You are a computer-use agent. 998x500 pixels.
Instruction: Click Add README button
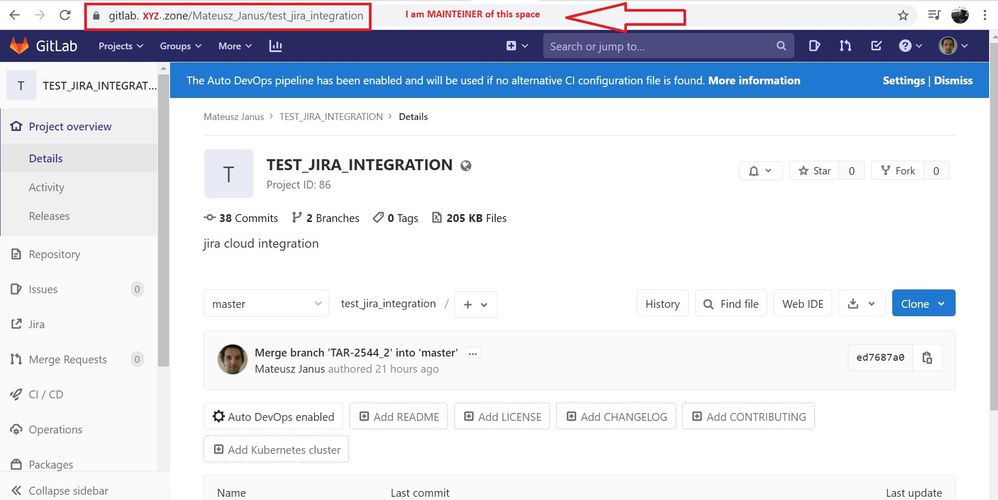coord(398,417)
